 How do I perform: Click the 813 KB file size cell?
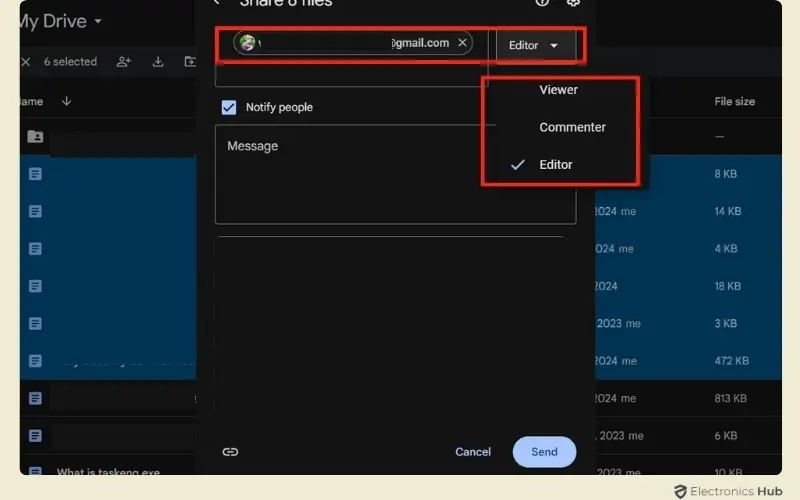731,398
